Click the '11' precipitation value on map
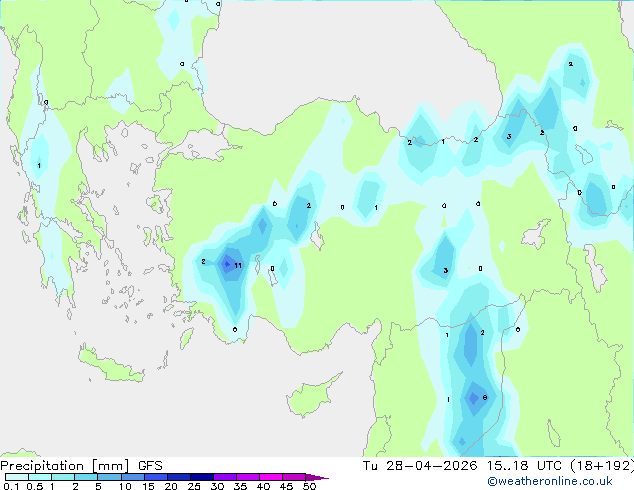Image resolution: width=634 pixels, height=490 pixels. [238, 266]
